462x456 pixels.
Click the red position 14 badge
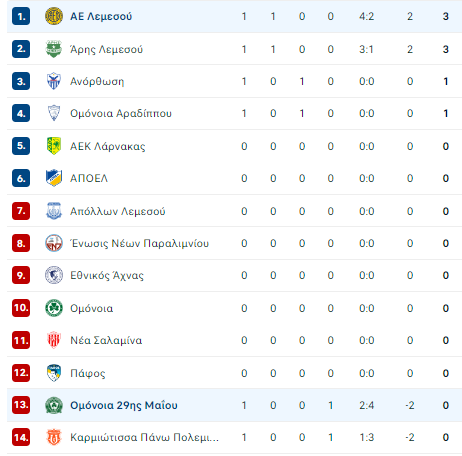[21, 437]
